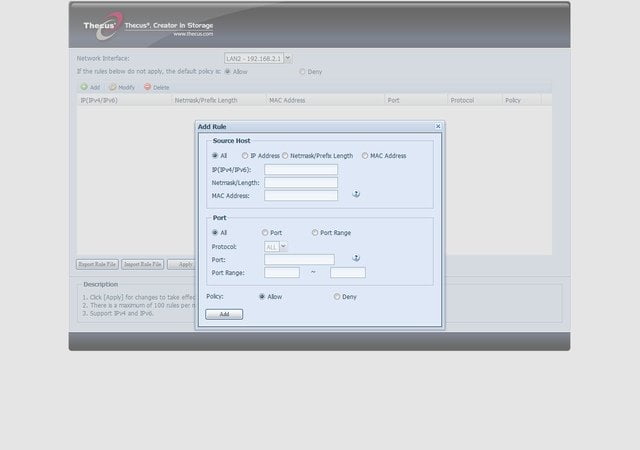Close the Add Rule dialog
640x450 pixels.
pos(438,126)
